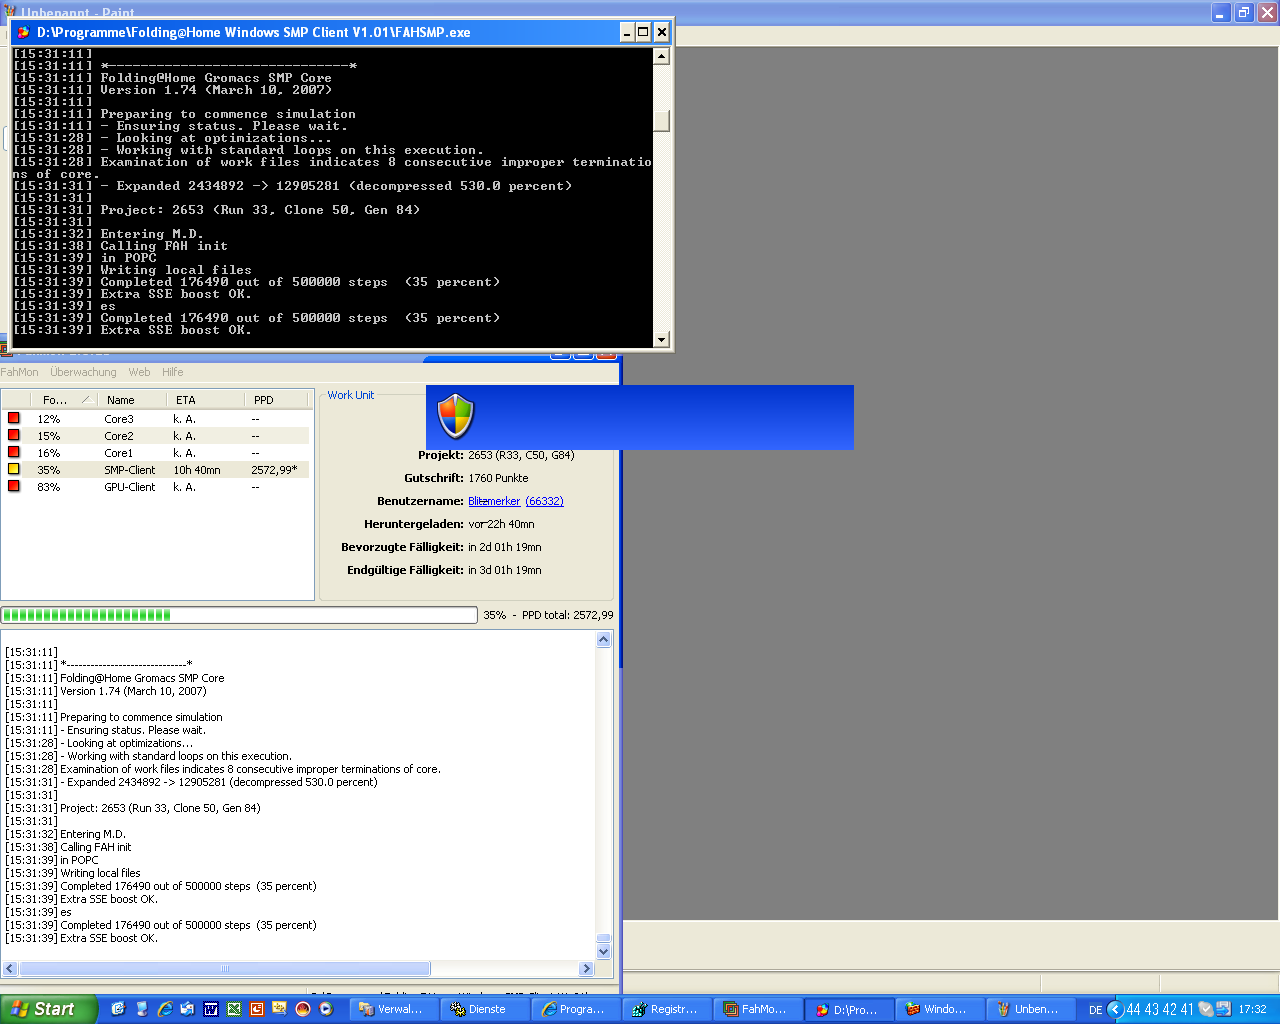Open the Überwachung menu
The width and height of the screenshot is (1280, 1024).
[83, 372]
